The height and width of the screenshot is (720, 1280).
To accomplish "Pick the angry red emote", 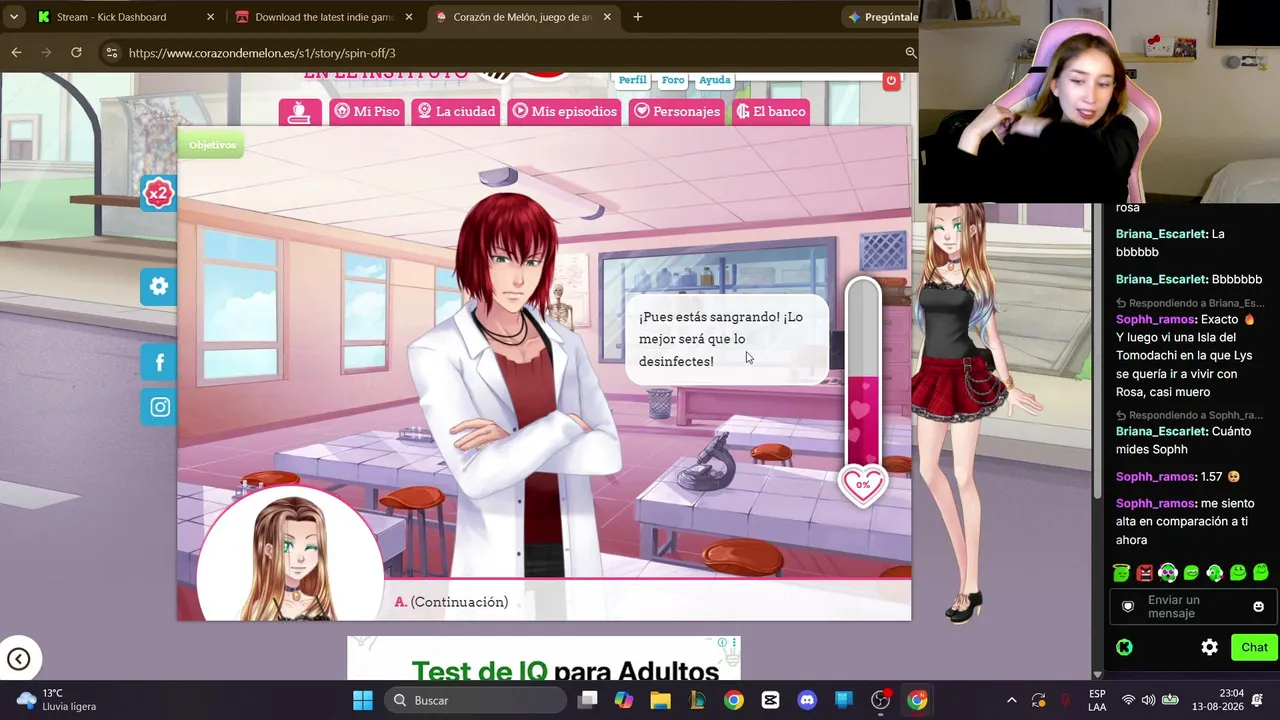I will tap(1144, 573).
